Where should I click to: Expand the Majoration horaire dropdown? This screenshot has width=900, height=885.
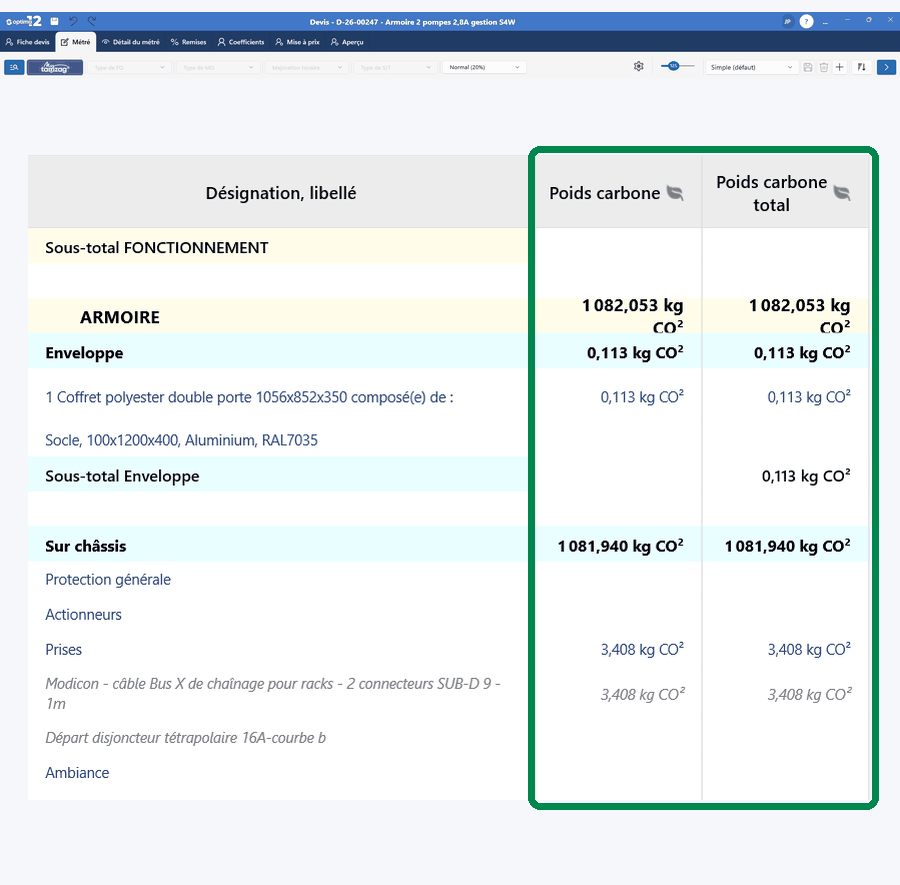point(307,67)
